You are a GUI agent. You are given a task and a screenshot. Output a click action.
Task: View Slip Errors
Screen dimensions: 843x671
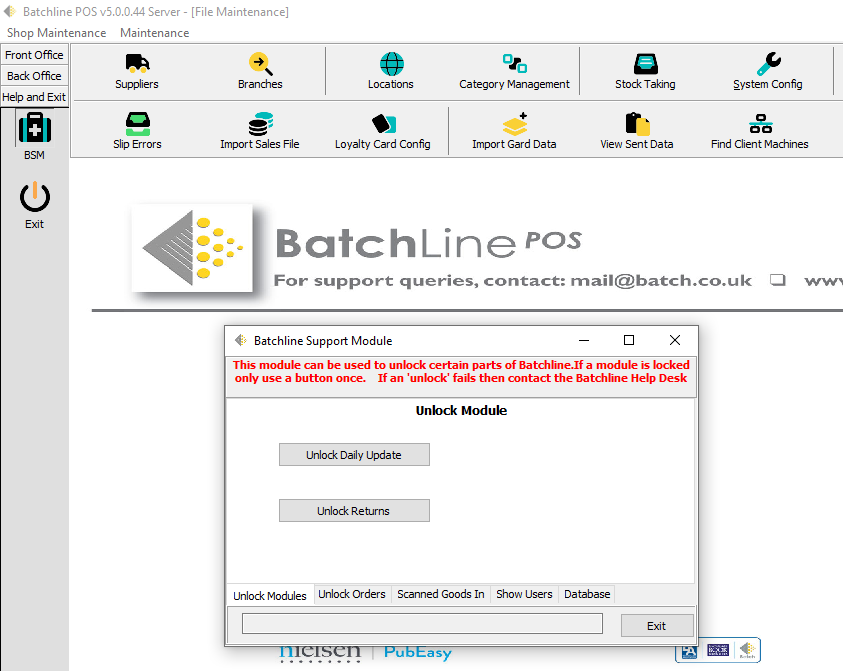(x=137, y=131)
